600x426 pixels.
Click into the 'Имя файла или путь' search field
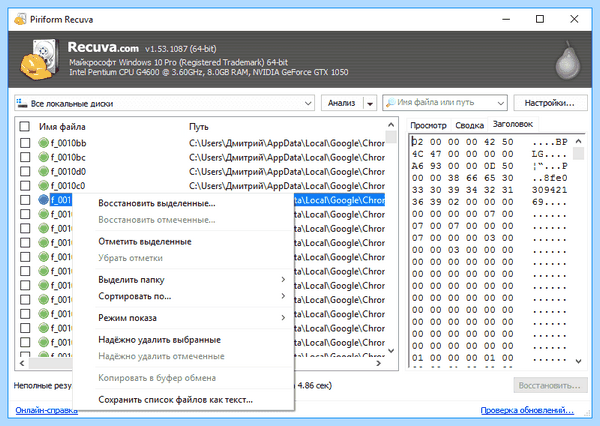pyautogui.click(x=444, y=103)
